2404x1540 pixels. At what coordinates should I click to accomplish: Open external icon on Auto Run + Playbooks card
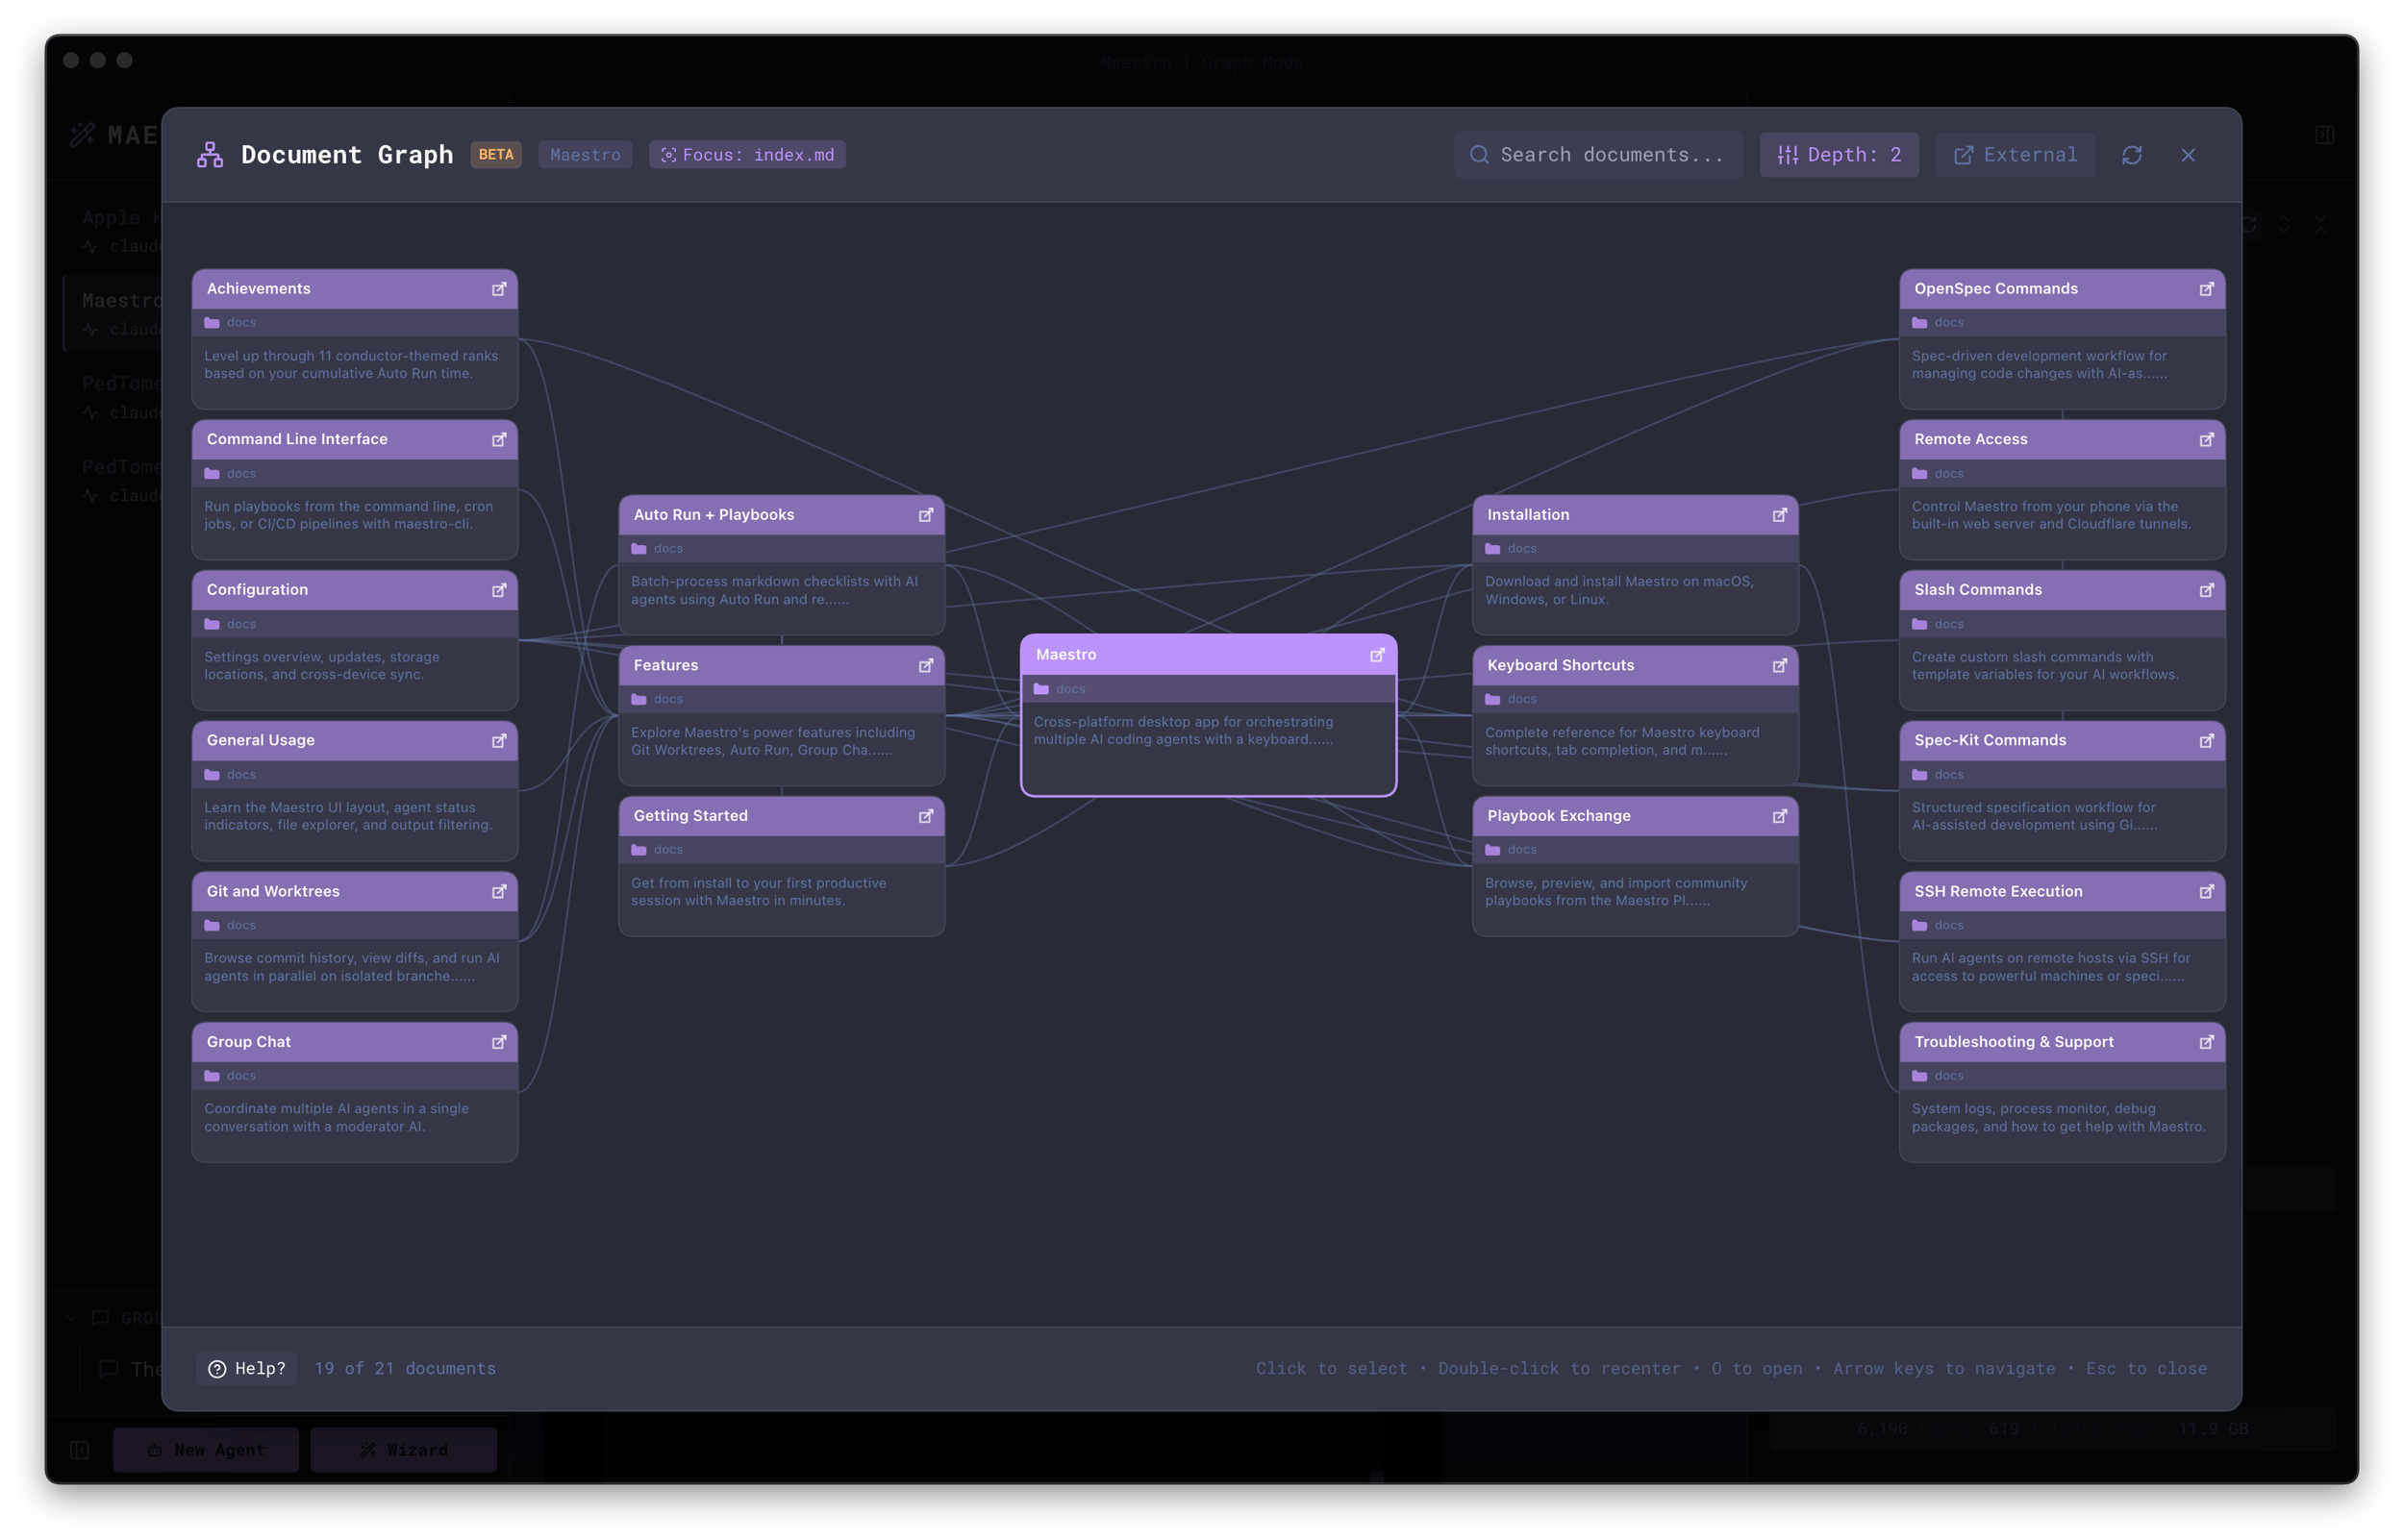(x=926, y=515)
